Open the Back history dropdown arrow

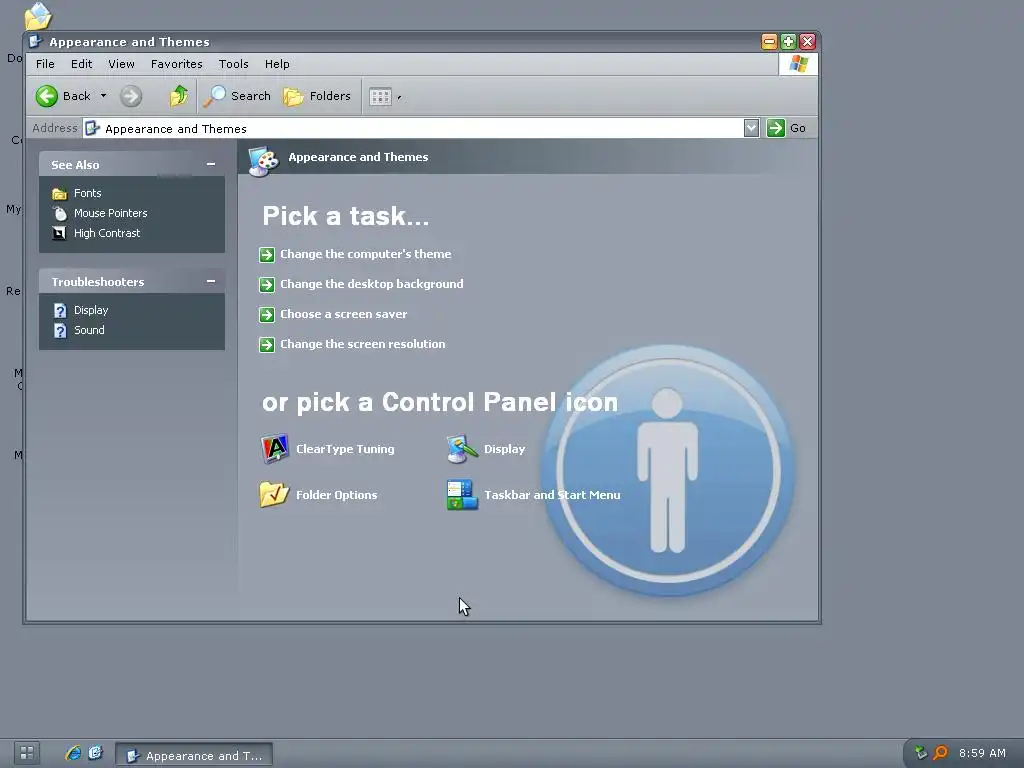pyautogui.click(x=103, y=96)
